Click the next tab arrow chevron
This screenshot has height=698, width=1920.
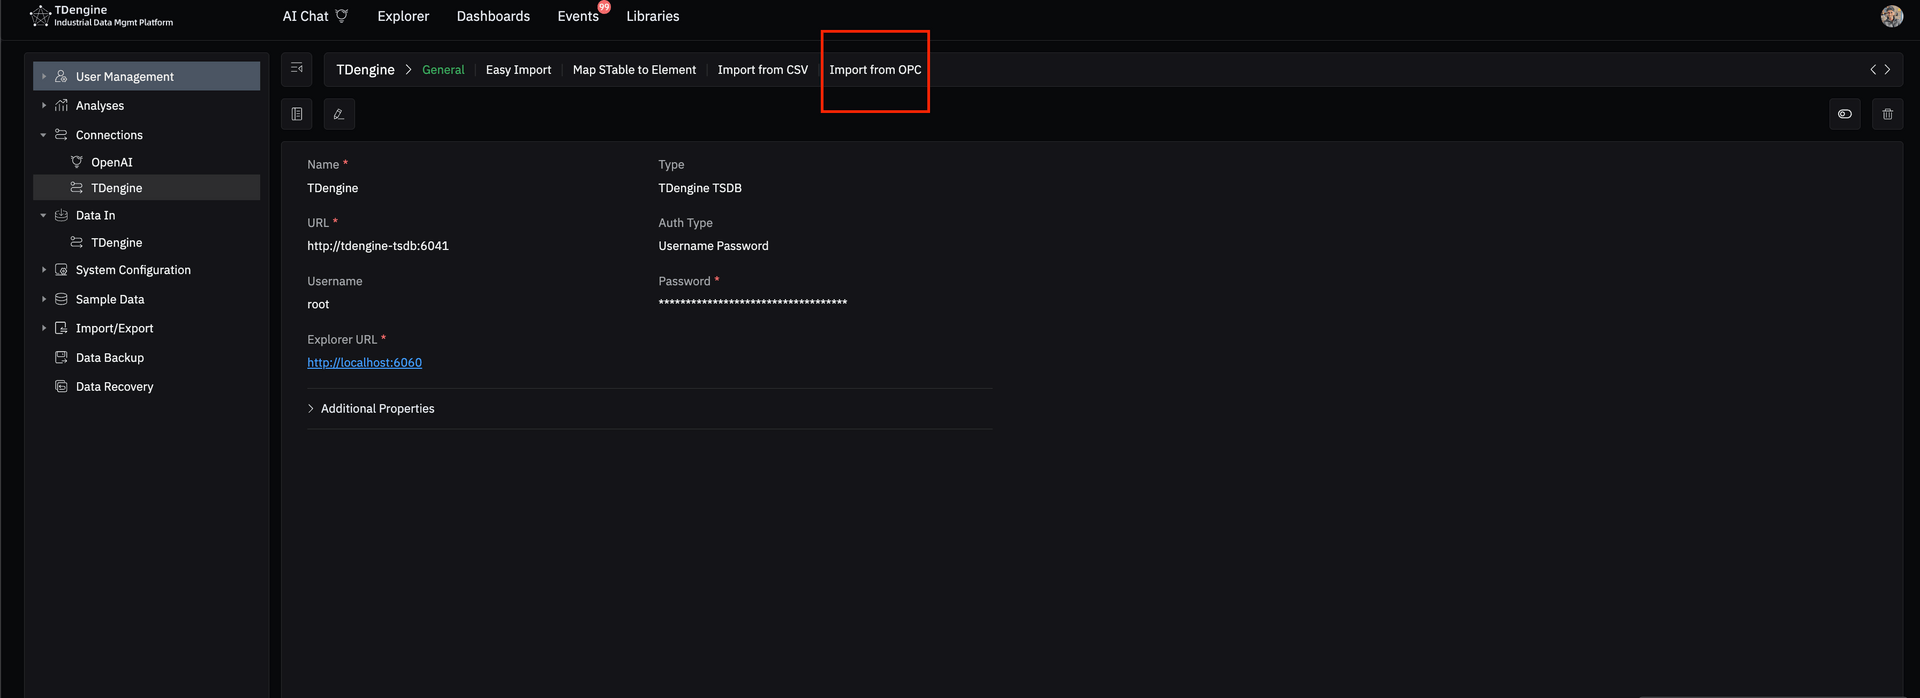tap(1887, 70)
